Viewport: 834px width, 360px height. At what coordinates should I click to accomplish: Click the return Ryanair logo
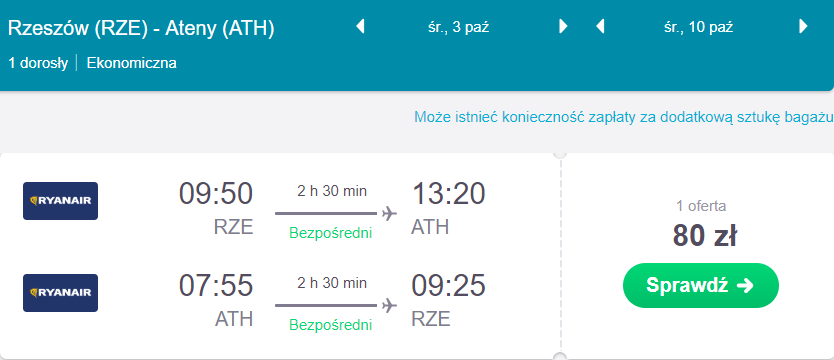click(x=61, y=293)
